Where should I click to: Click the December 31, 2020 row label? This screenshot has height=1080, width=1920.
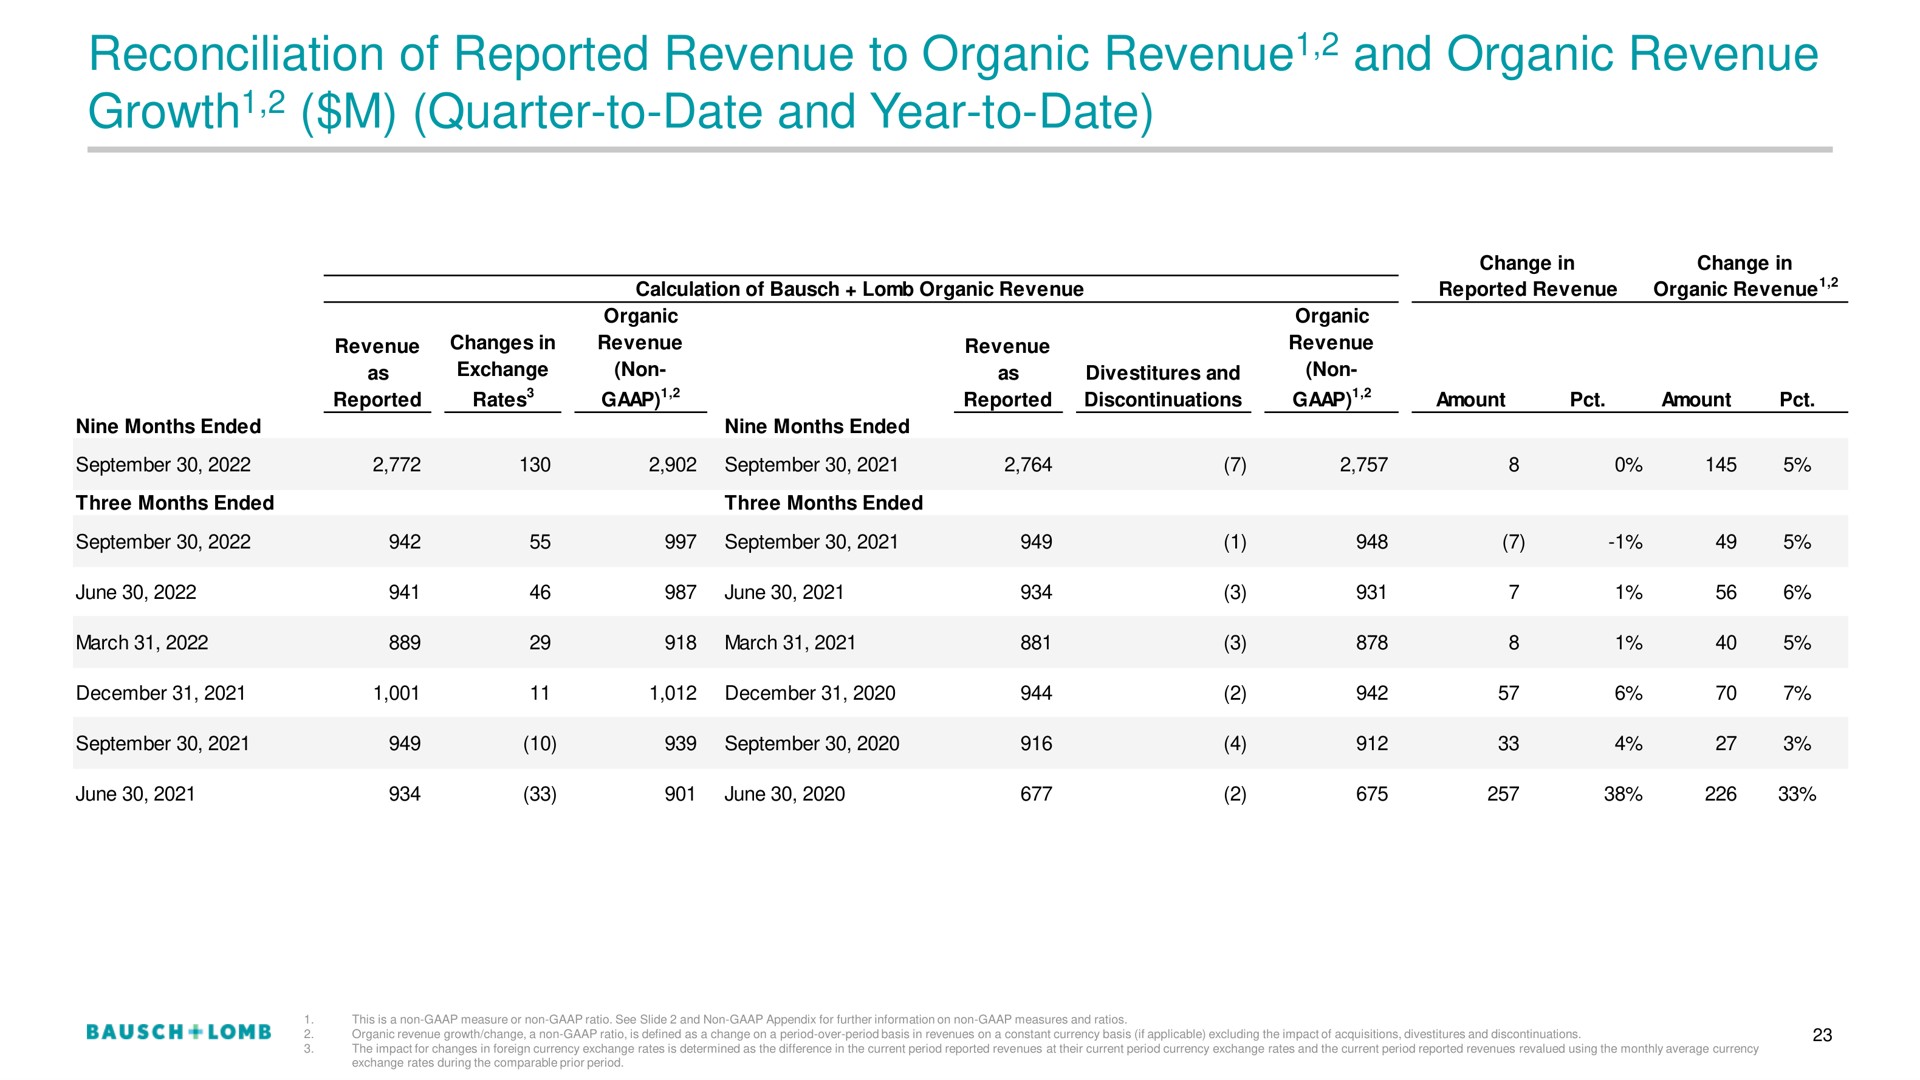coord(810,693)
